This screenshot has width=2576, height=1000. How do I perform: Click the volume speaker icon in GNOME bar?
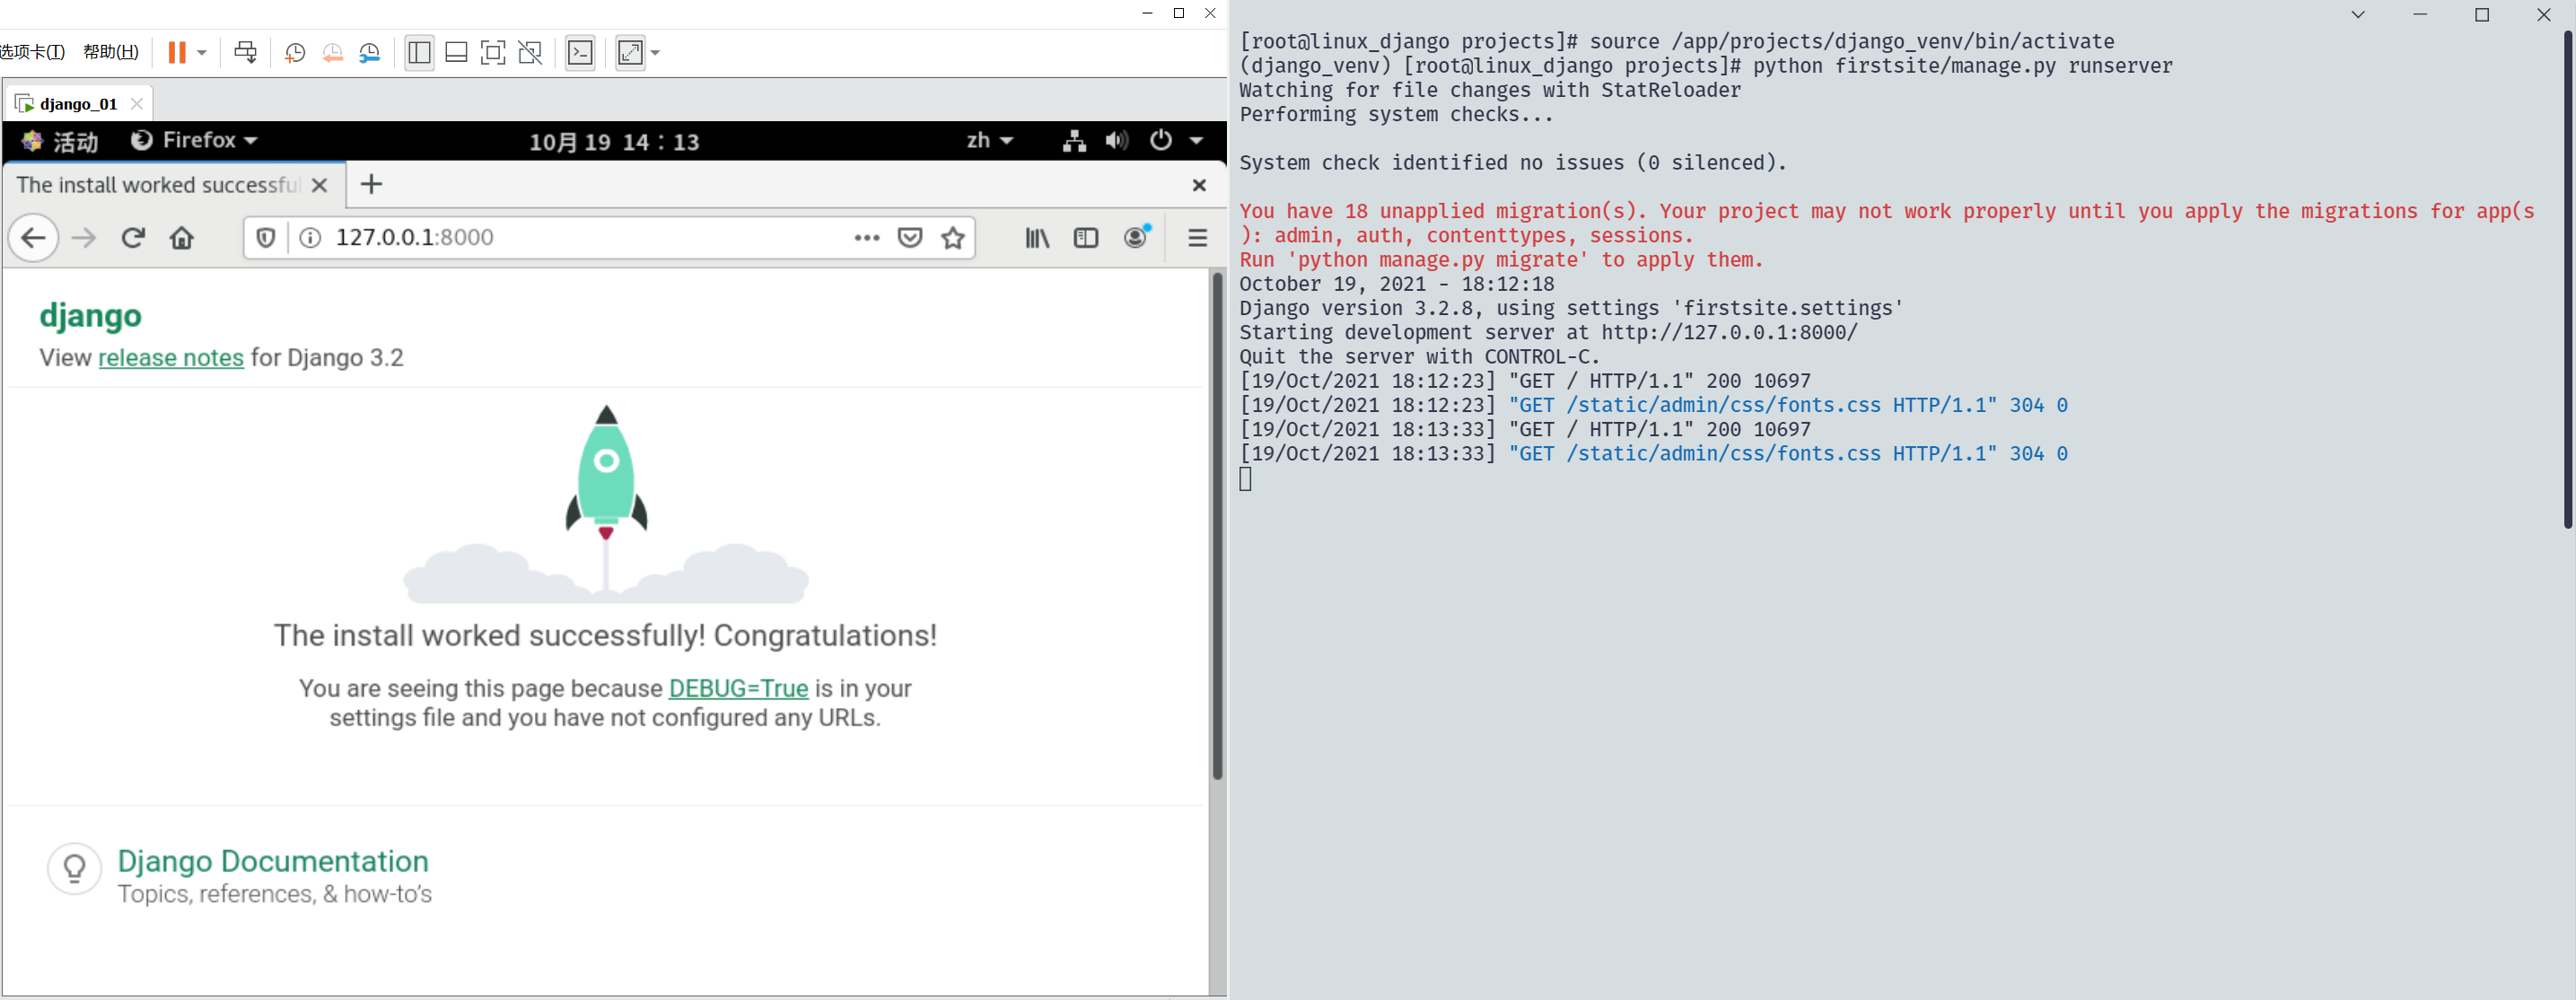[x=1117, y=141]
